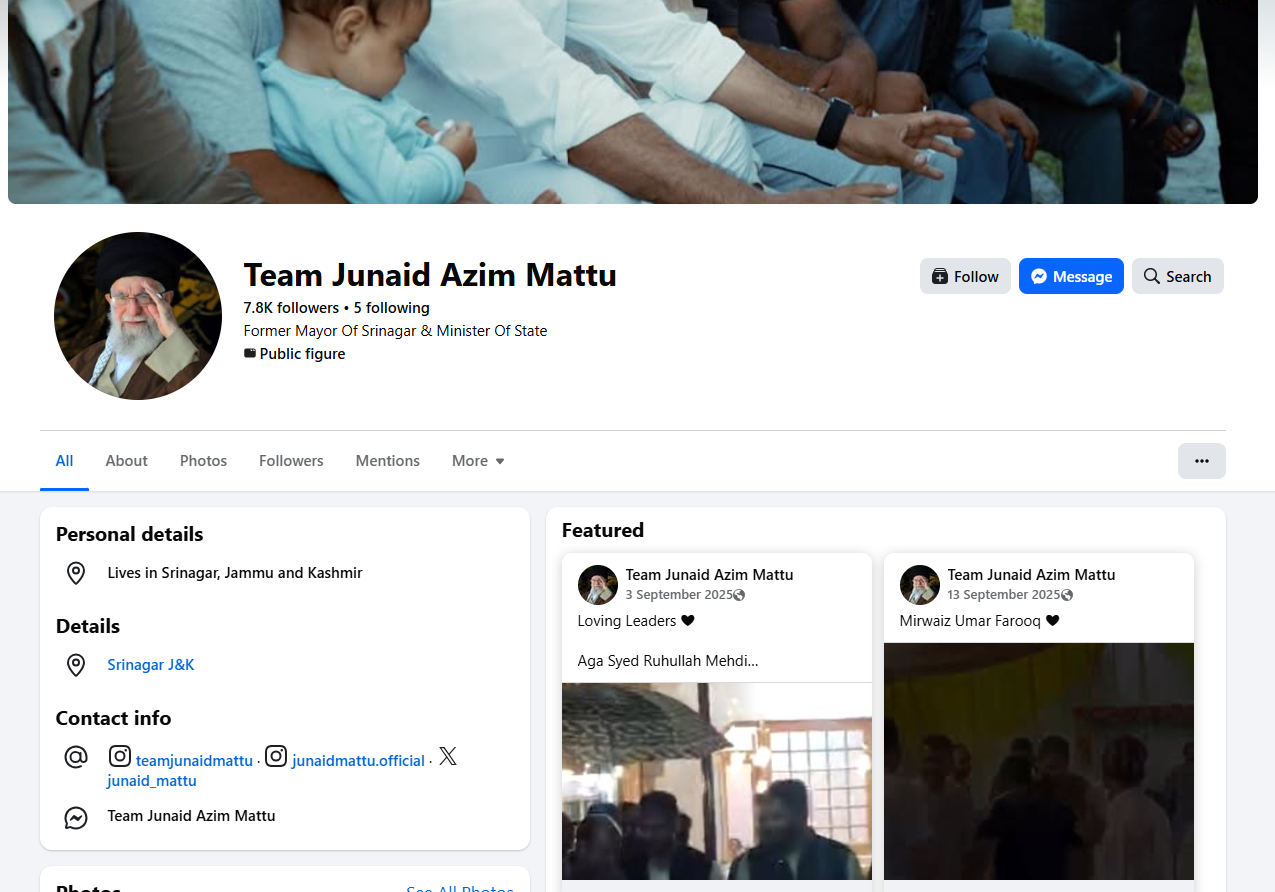Open the ellipsis options menu

tap(1202, 461)
